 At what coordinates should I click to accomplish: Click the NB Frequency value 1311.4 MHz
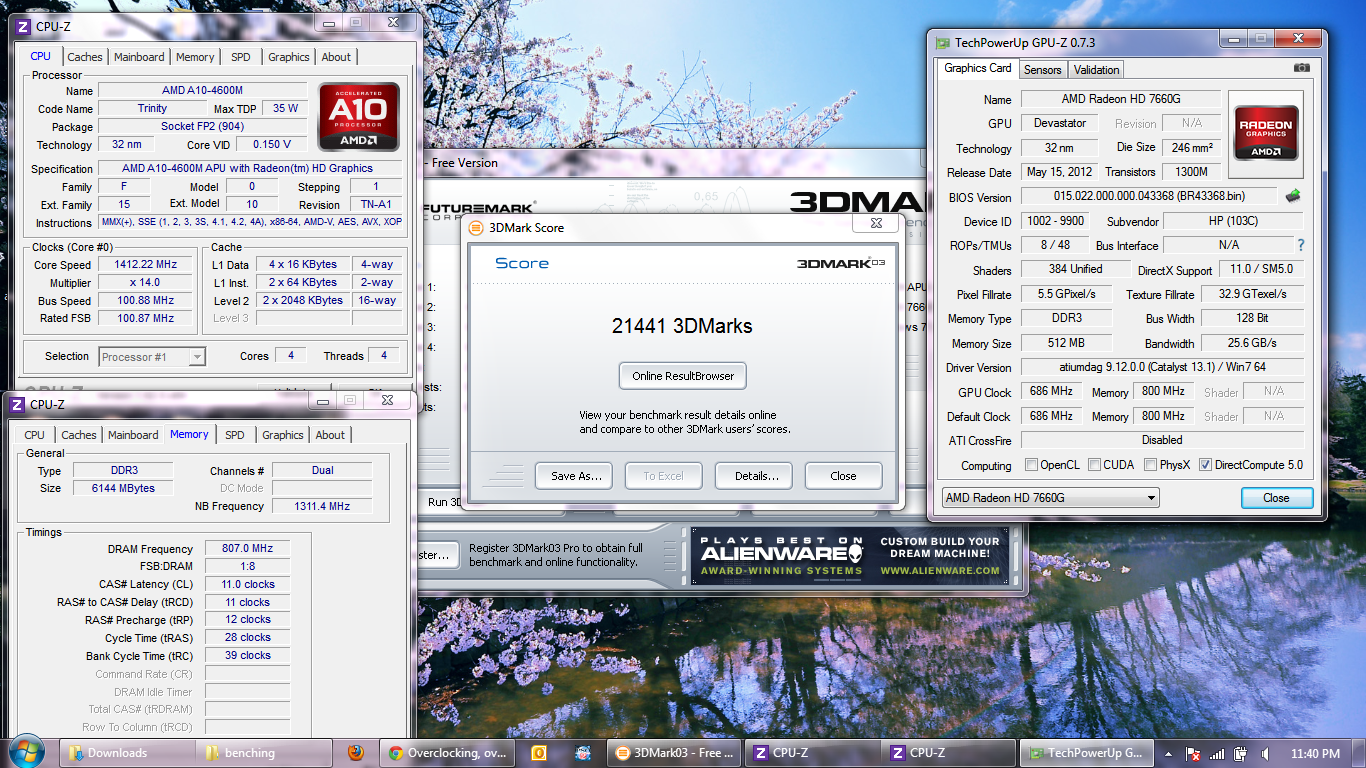[322, 506]
